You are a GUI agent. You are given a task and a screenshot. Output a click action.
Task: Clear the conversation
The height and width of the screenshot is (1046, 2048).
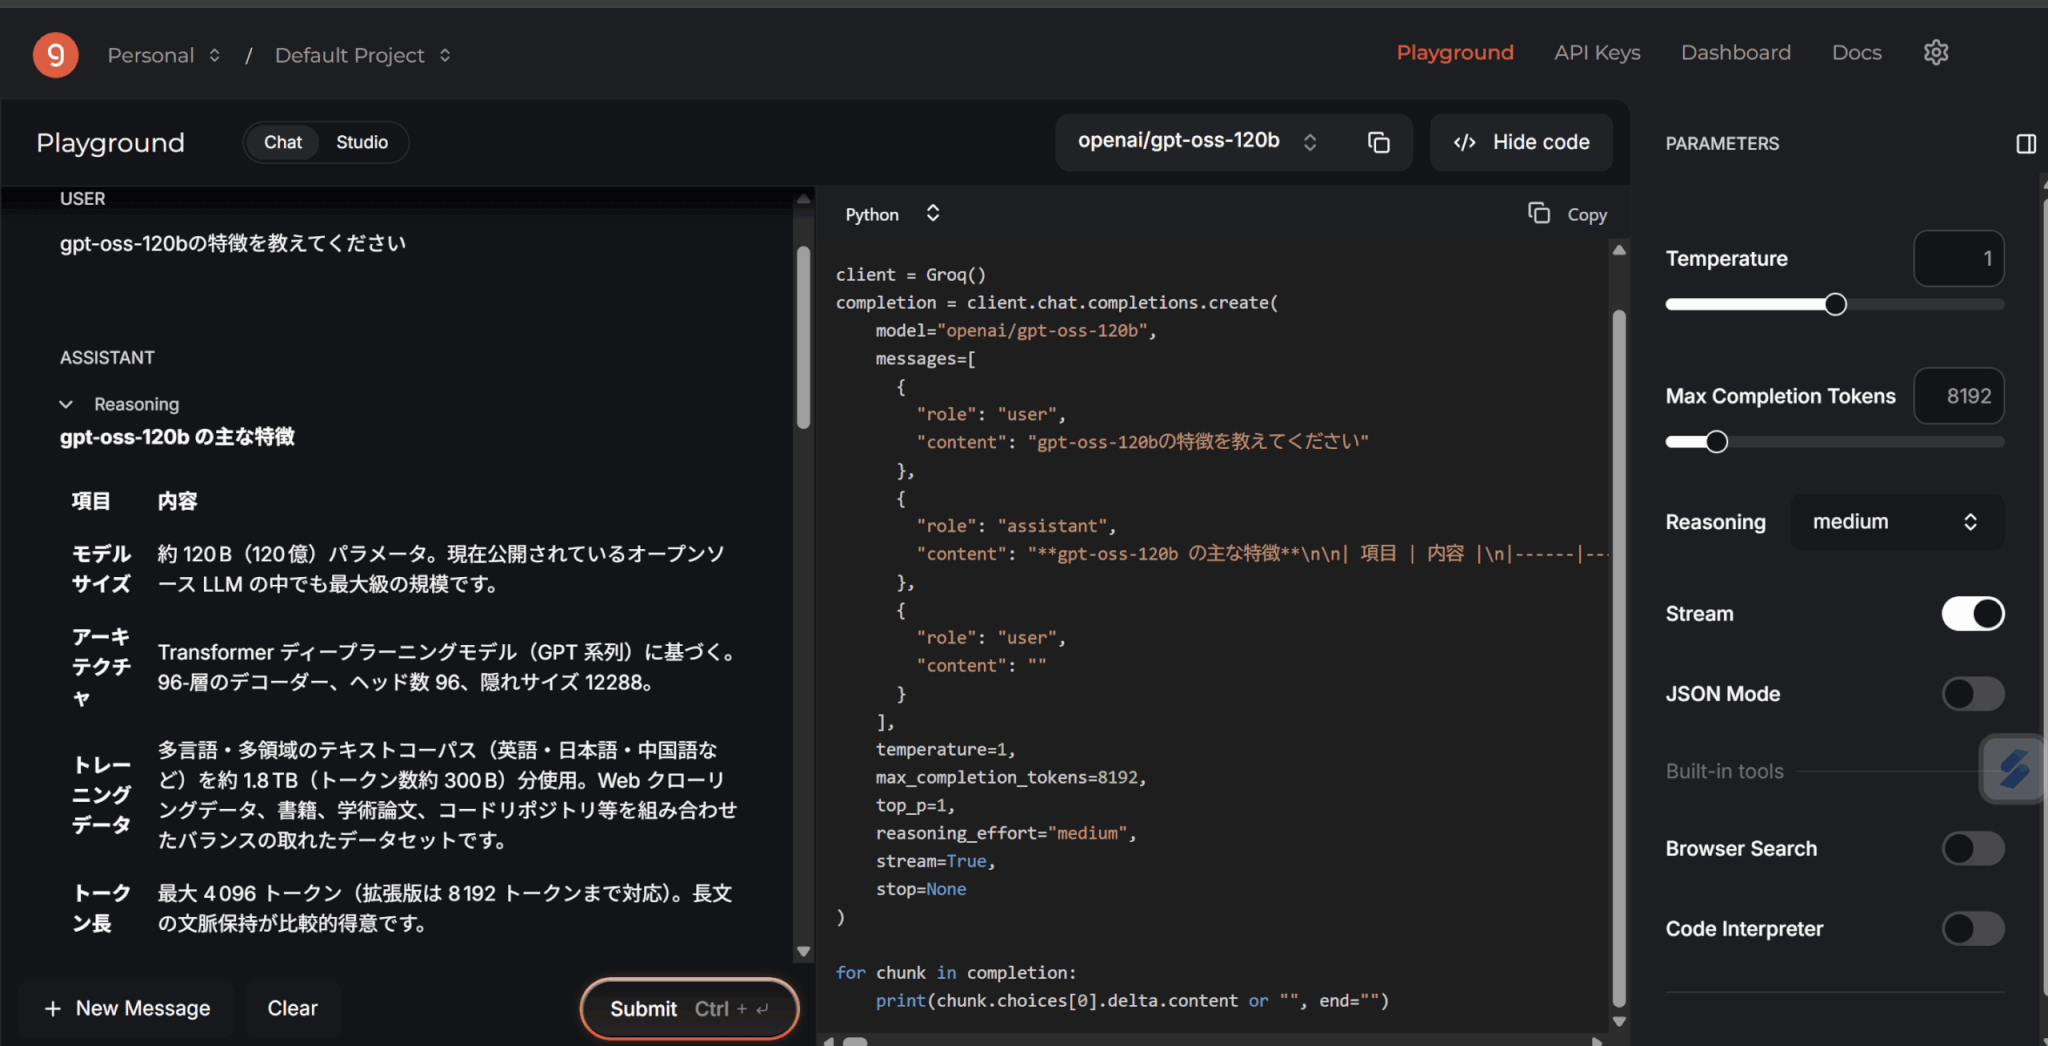(292, 1008)
